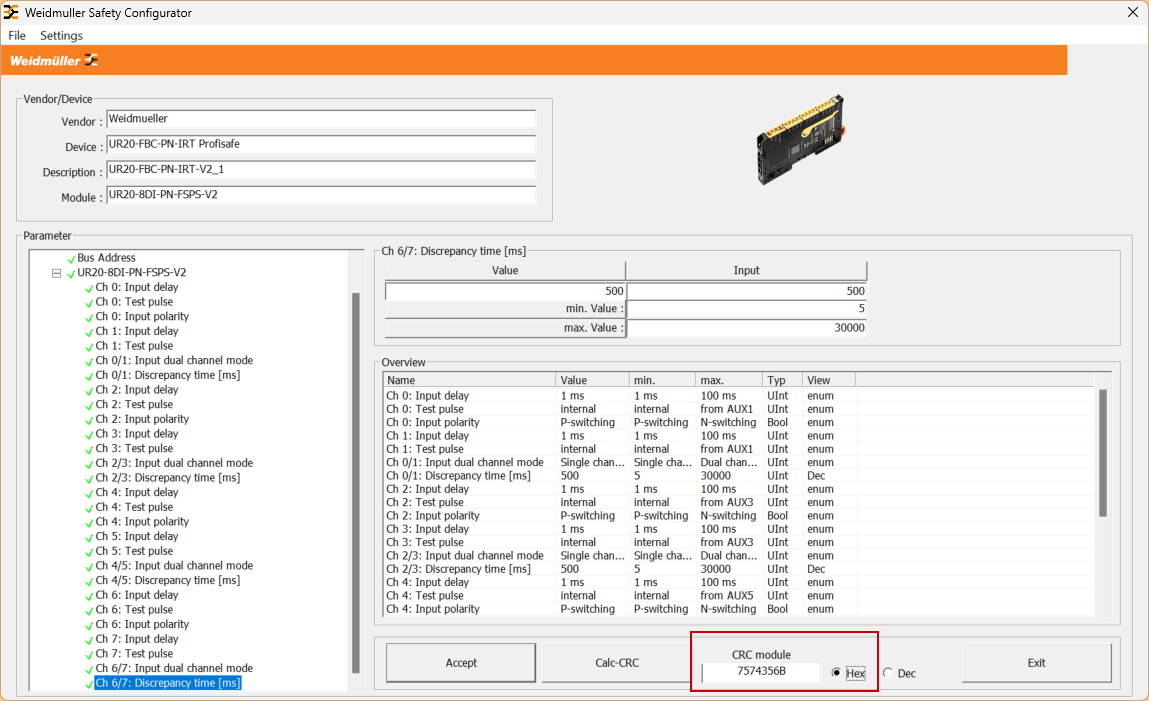Select the Dec radio button

click(887, 672)
